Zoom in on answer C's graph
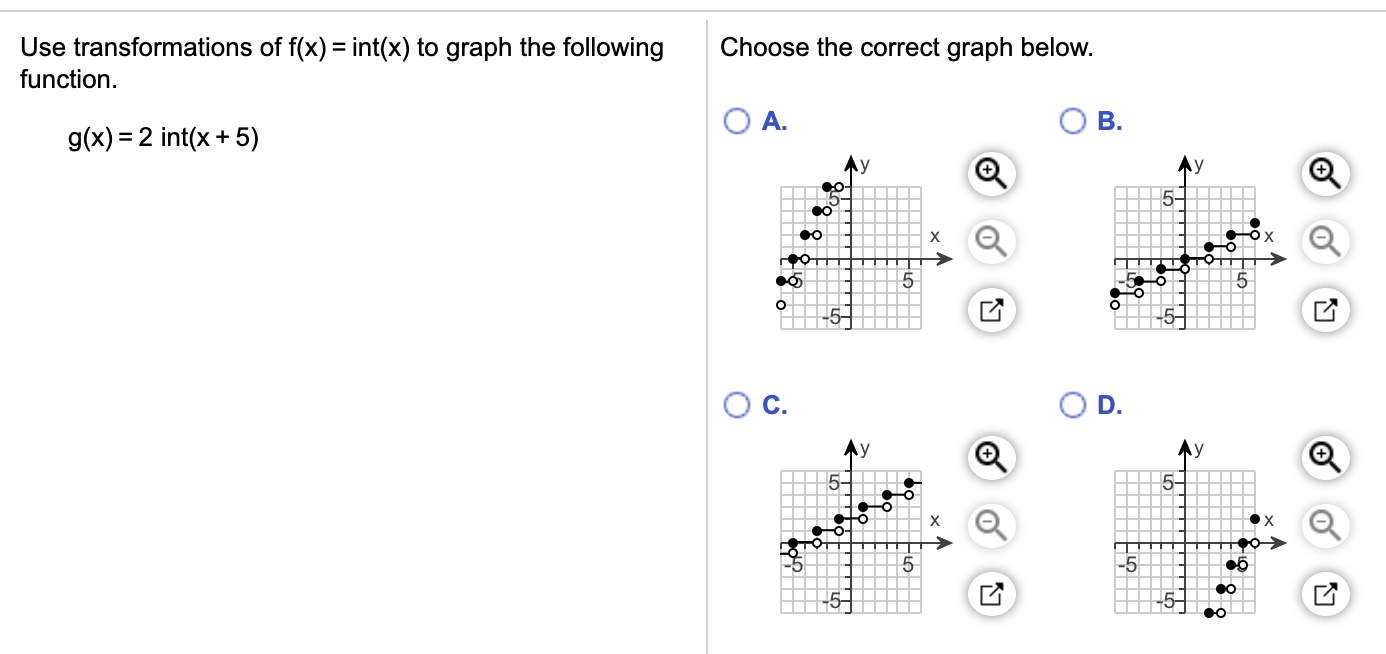The image size is (1386, 654). pyautogui.click(x=988, y=457)
